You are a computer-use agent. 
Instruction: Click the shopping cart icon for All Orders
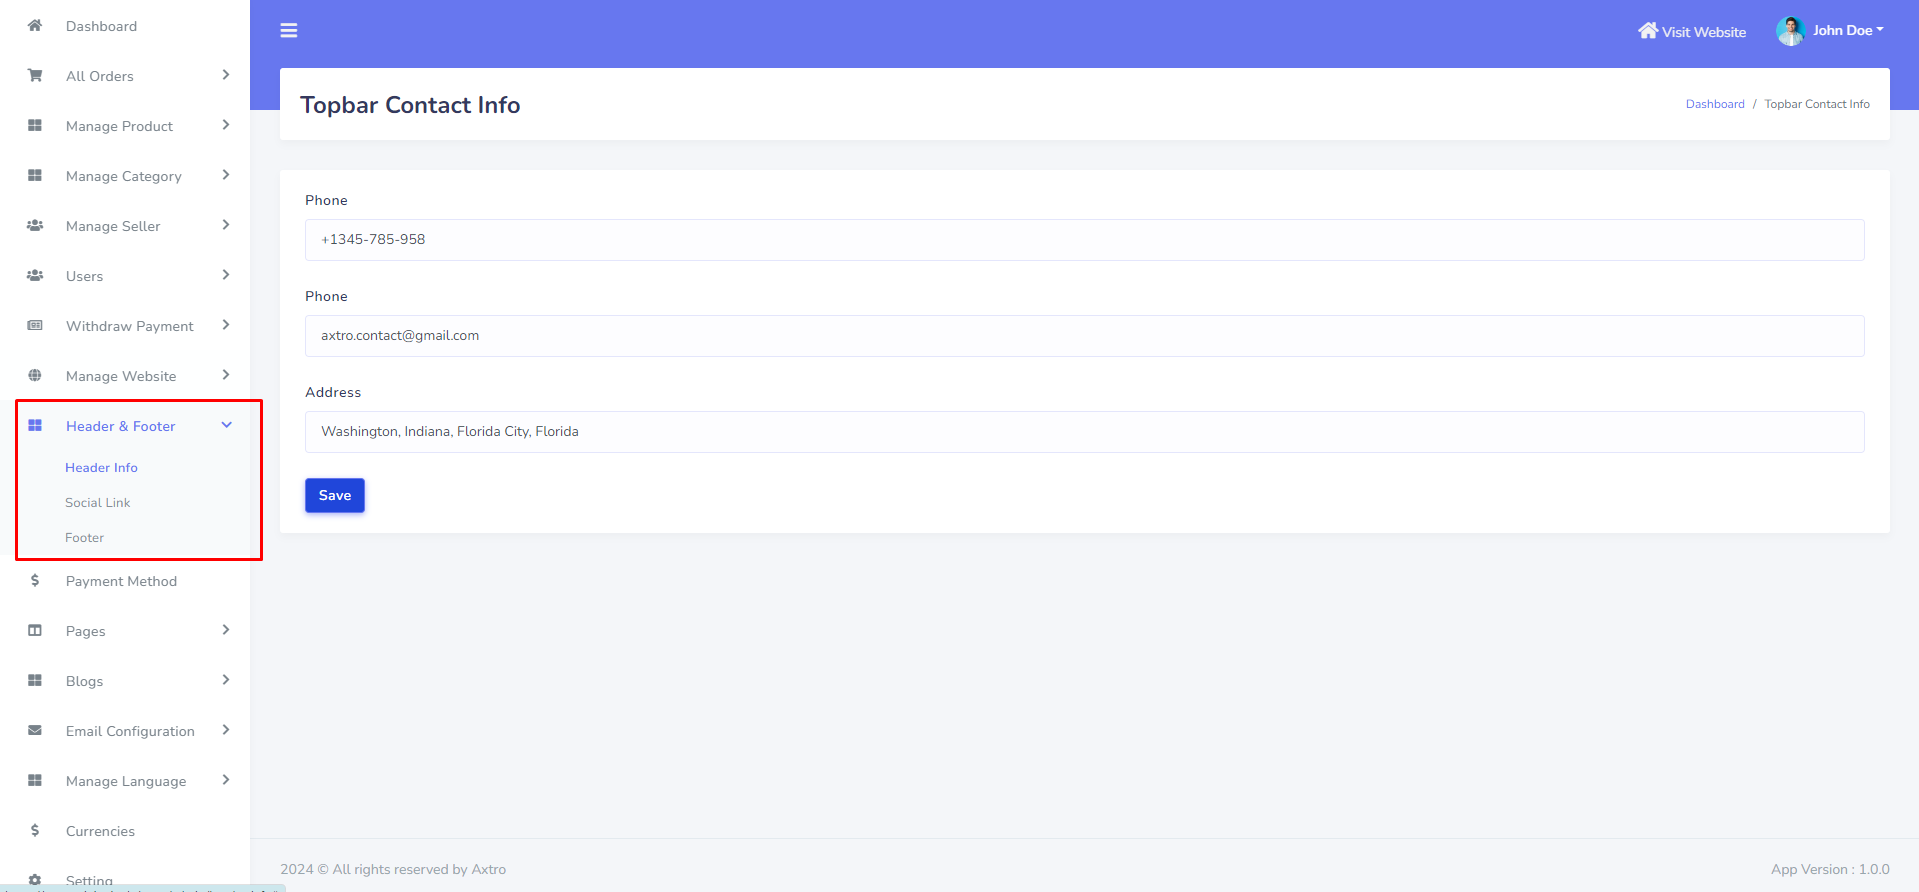pos(35,76)
